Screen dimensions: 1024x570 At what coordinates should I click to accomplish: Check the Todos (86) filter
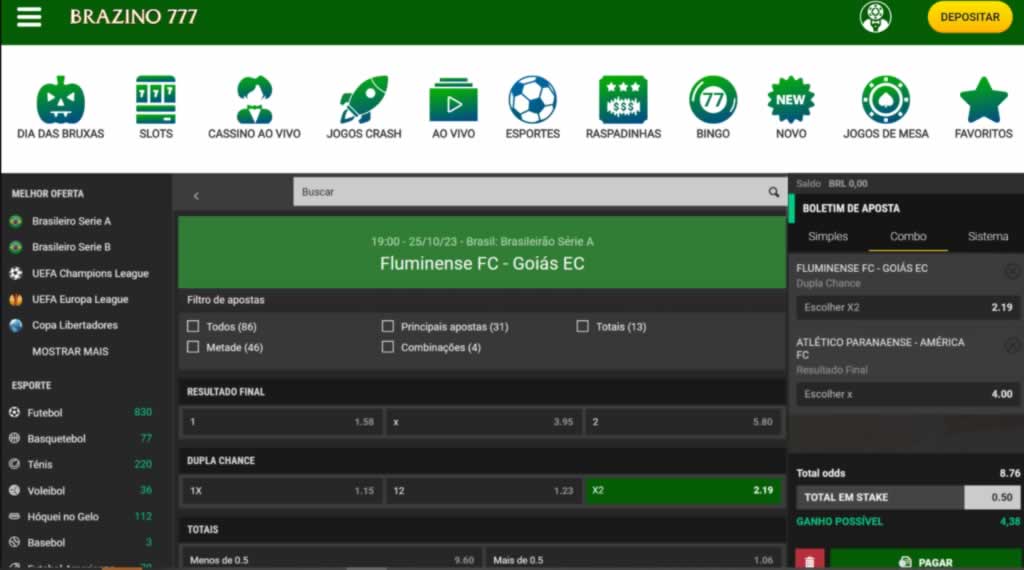193,326
